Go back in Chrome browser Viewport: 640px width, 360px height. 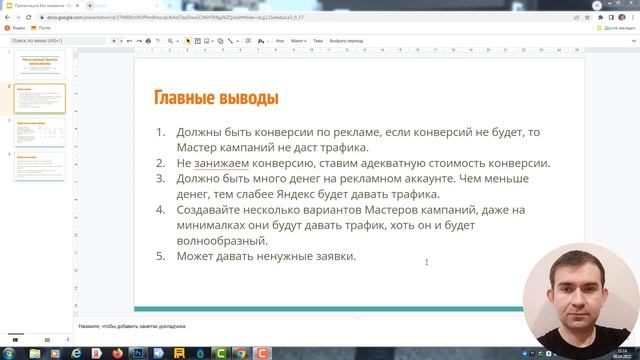click(x=7, y=18)
